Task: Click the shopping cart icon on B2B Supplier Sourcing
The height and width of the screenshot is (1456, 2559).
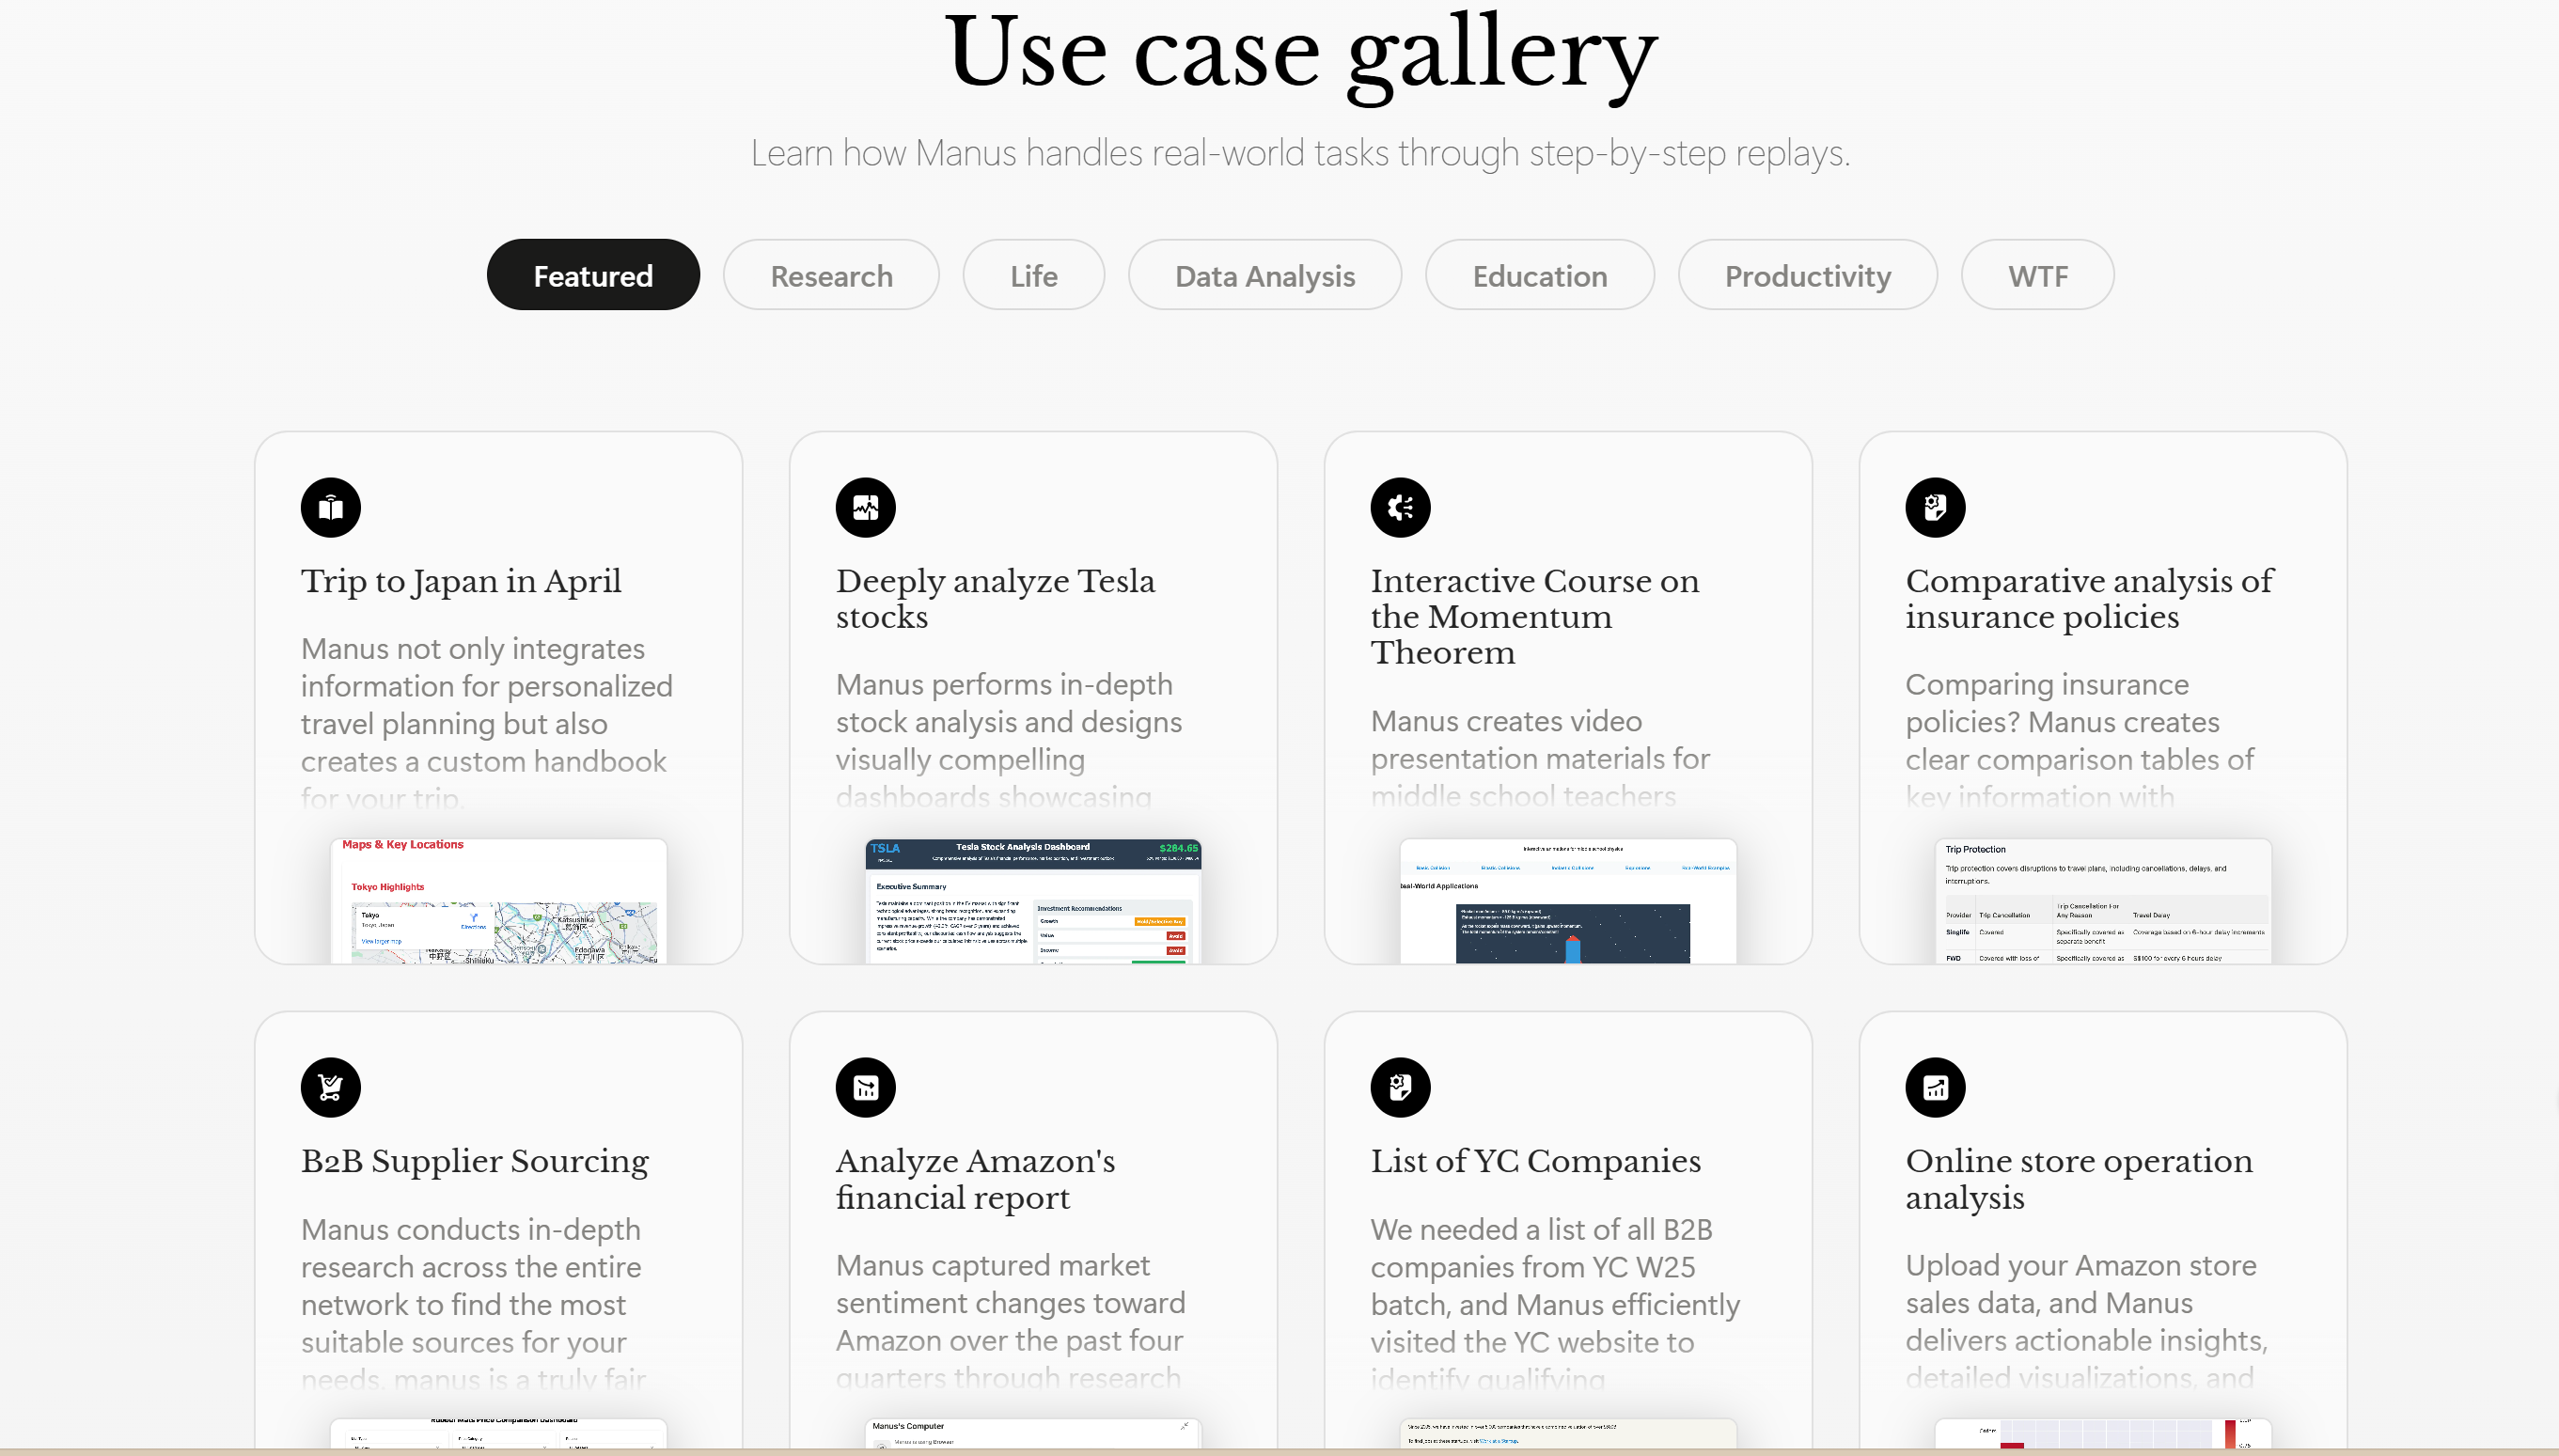Action: (x=330, y=1087)
